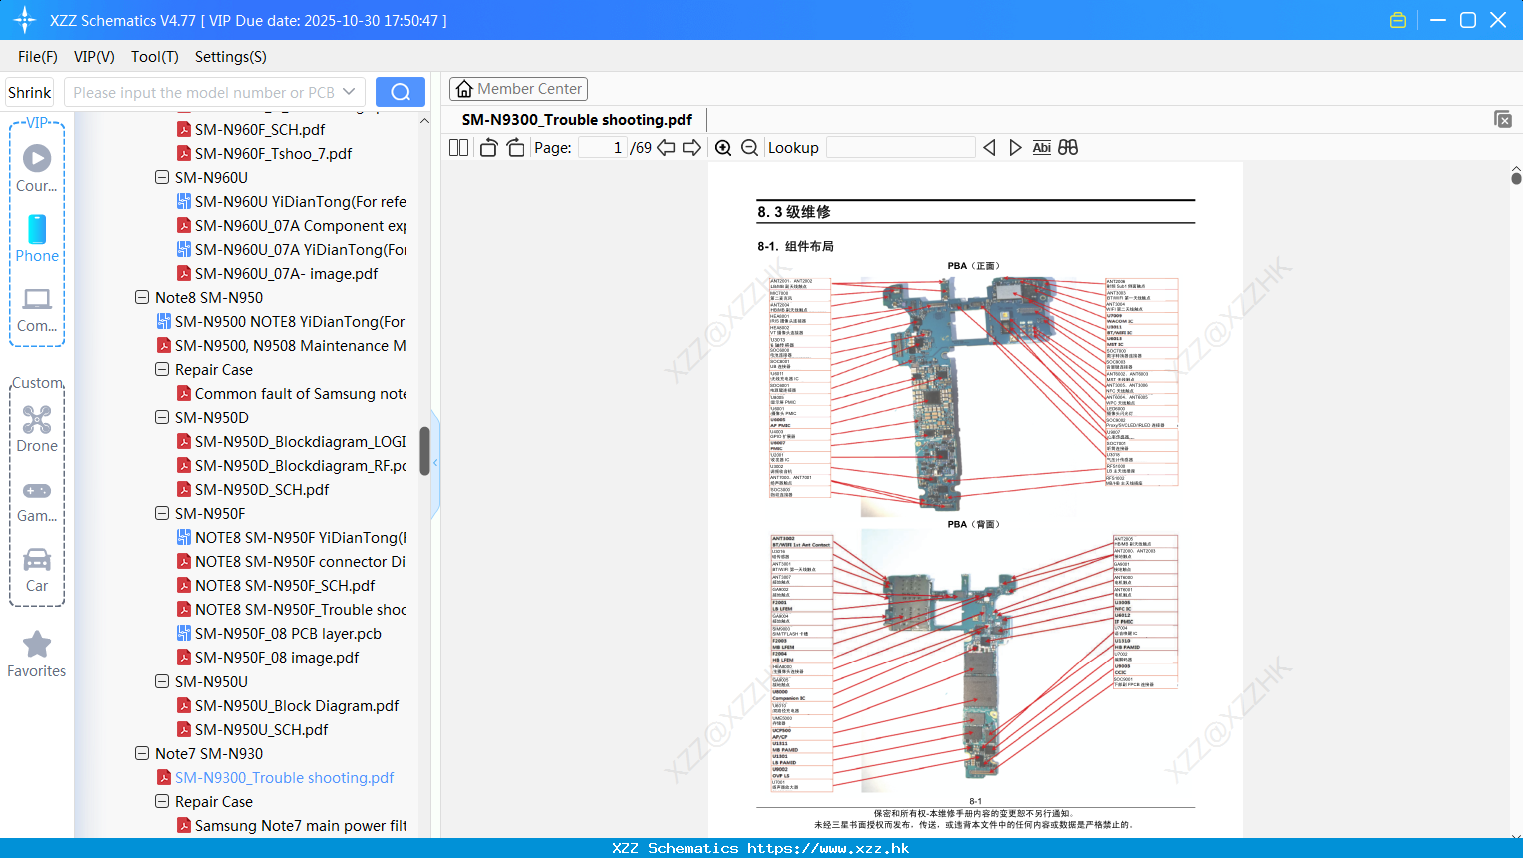Click the restore tab windows icon
The height and width of the screenshot is (858, 1523).
tap(1503, 119)
